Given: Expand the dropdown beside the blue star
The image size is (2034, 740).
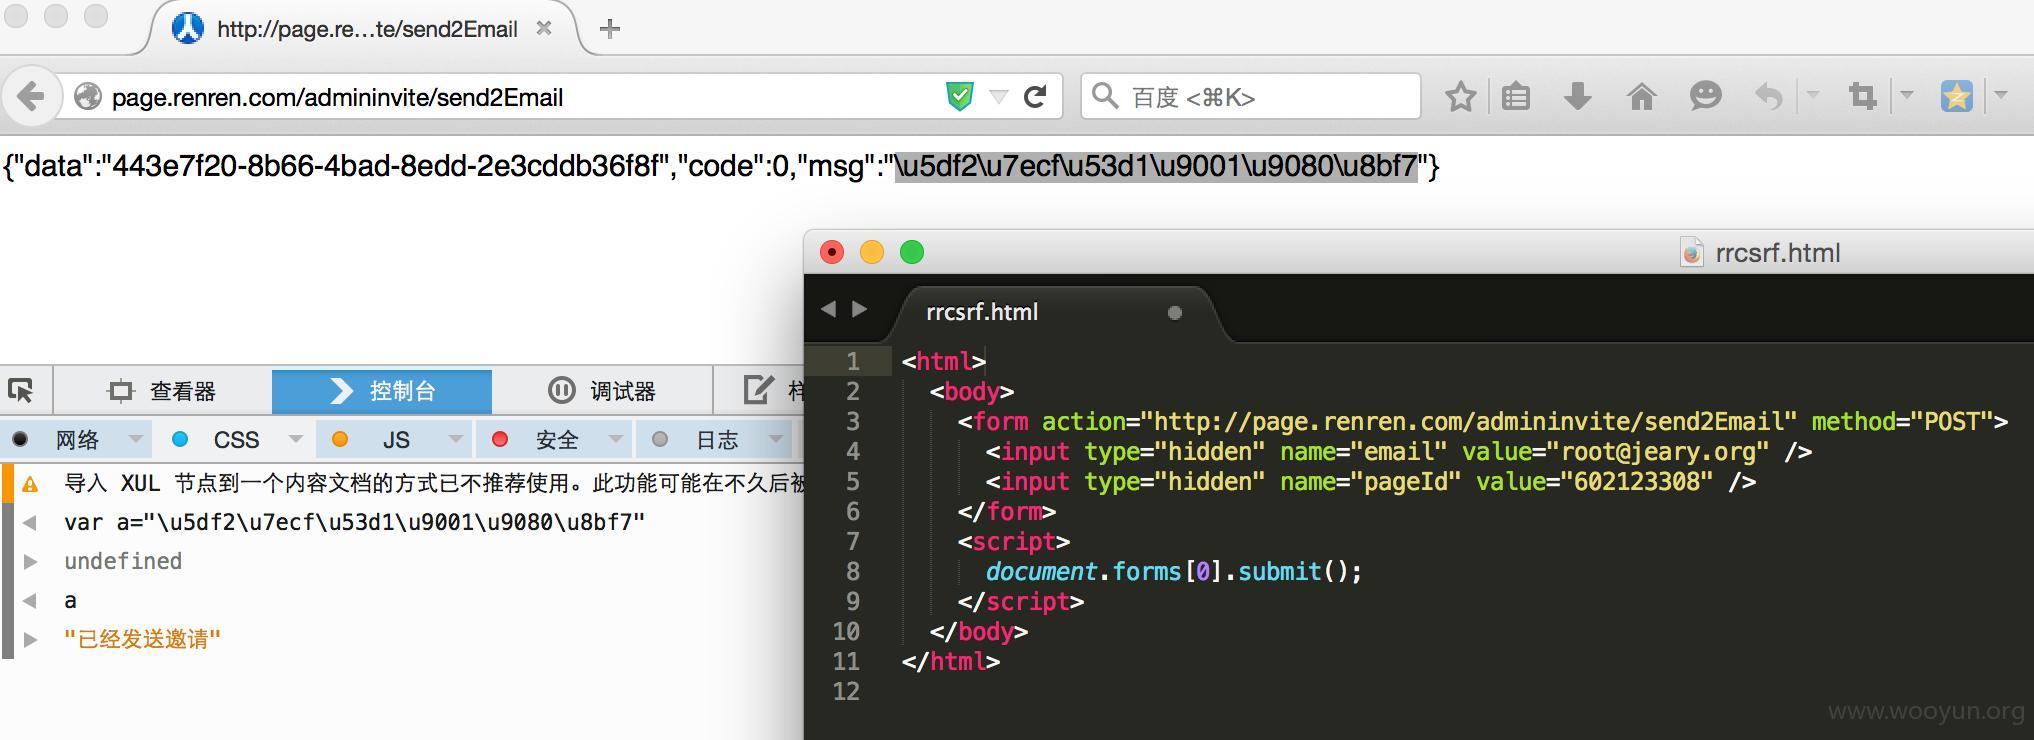Looking at the screenshot, I should click(x=2001, y=96).
